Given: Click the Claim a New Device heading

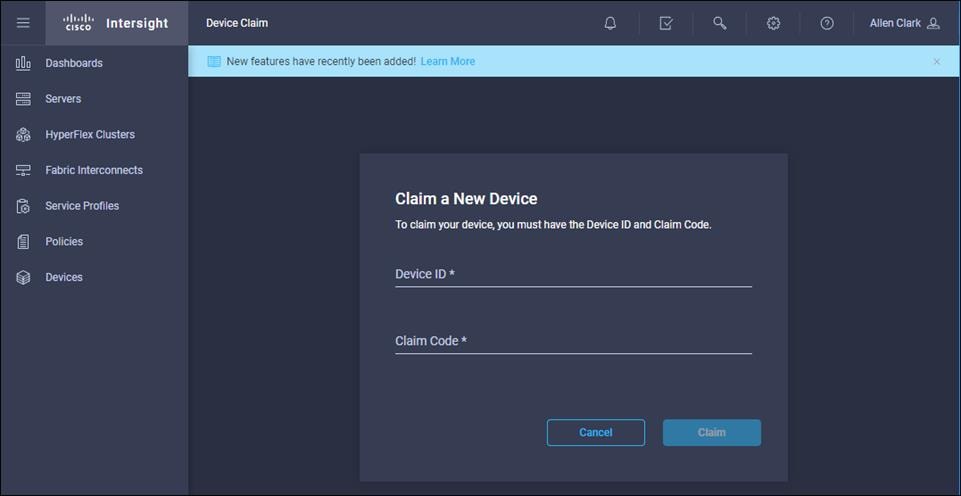Looking at the screenshot, I should point(466,199).
